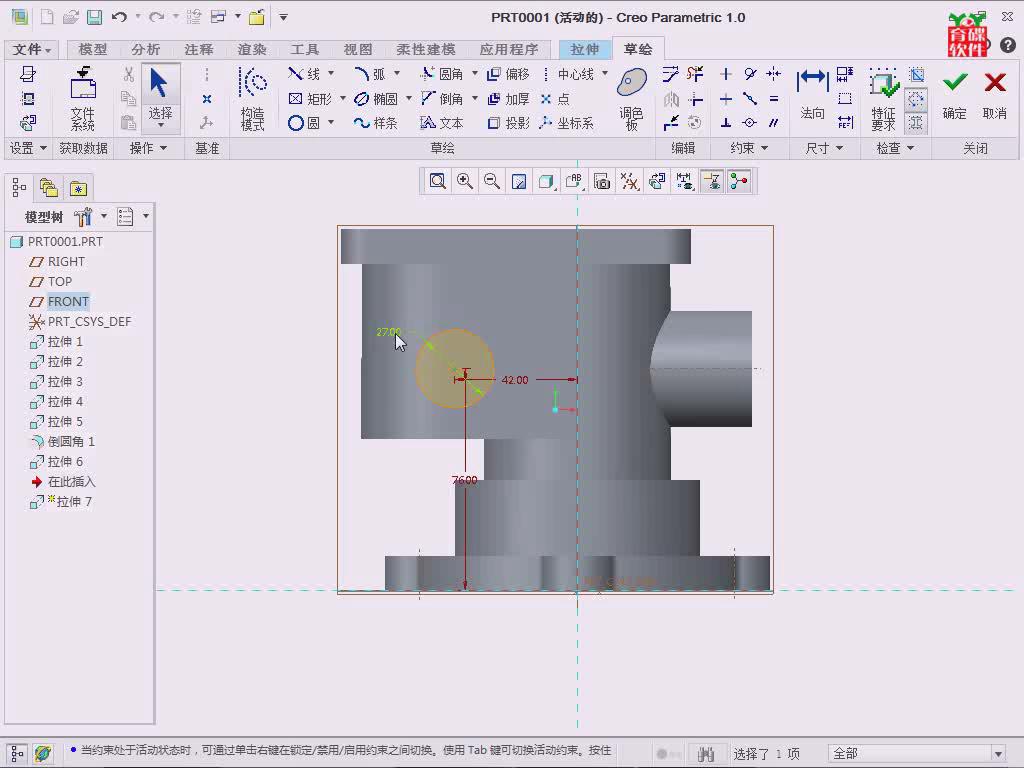This screenshot has width=1024, height=768.
Task: Open the File (文件) menu
Action: coord(31,49)
